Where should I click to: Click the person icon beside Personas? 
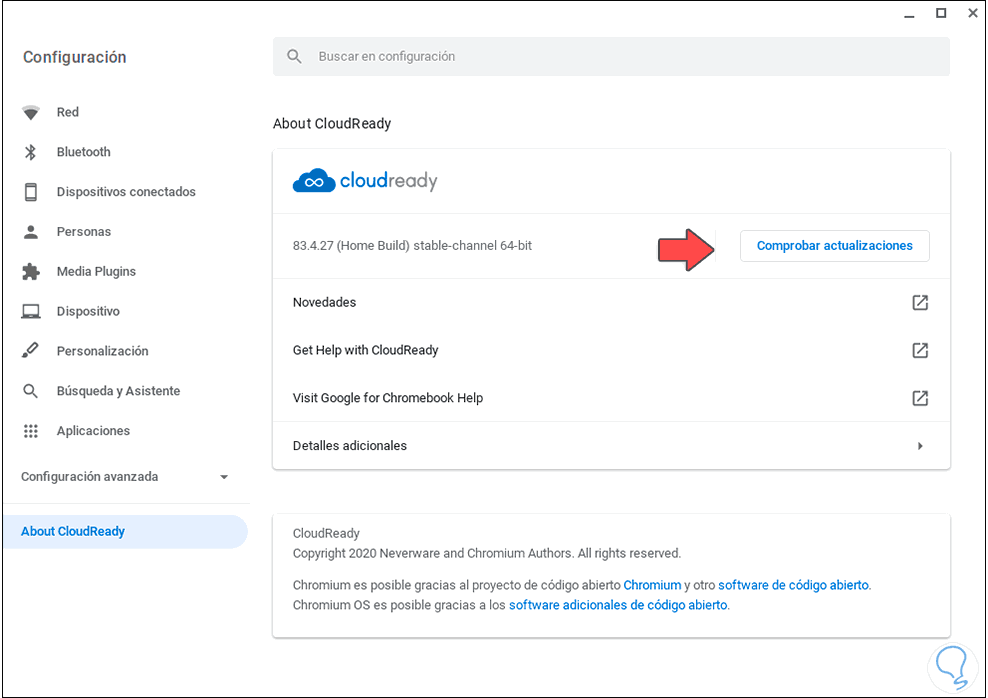(31, 232)
